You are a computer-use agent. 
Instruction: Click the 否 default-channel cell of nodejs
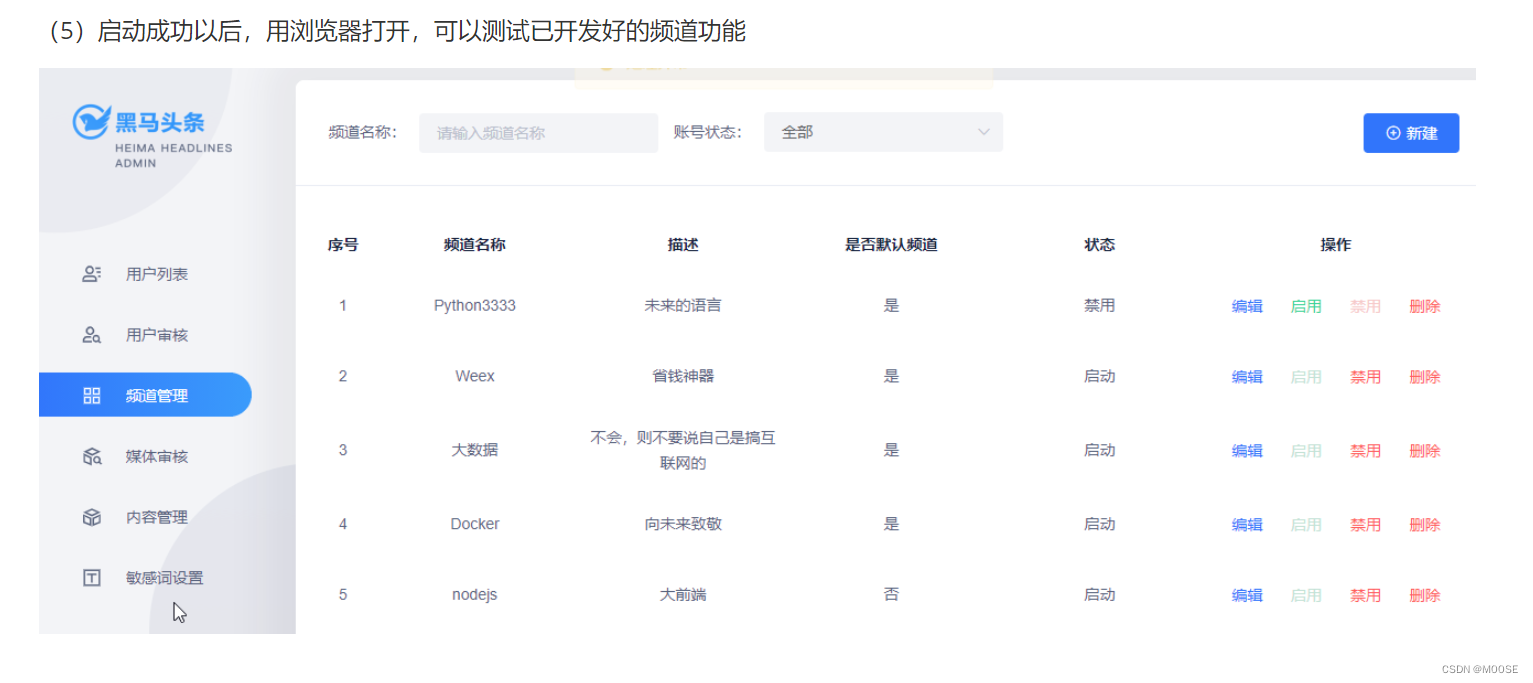(891, 594)
